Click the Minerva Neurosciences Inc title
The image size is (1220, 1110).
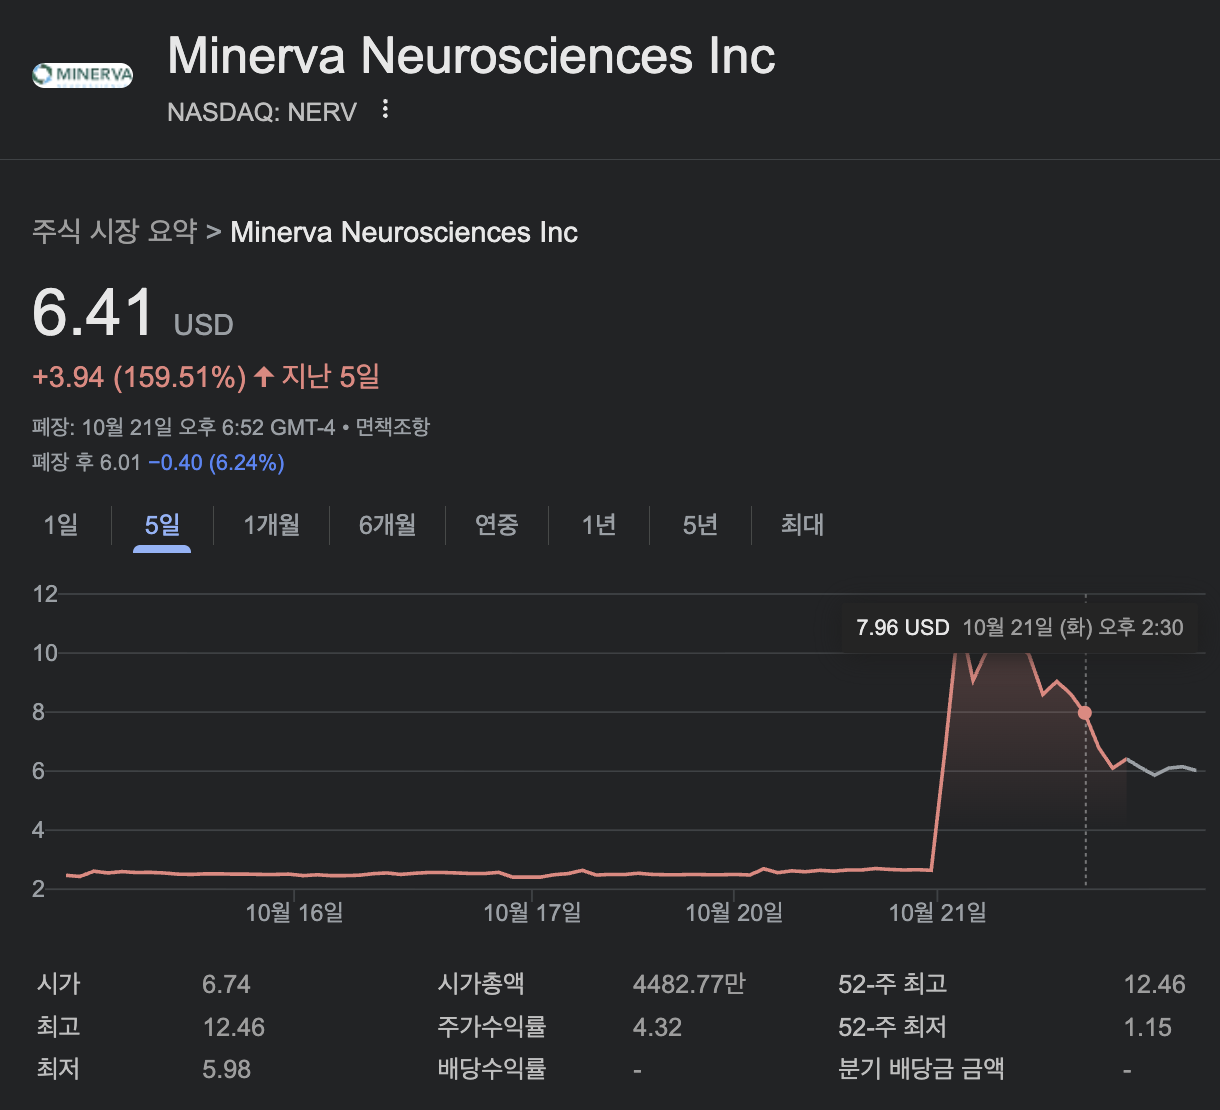tap(471, 55)
